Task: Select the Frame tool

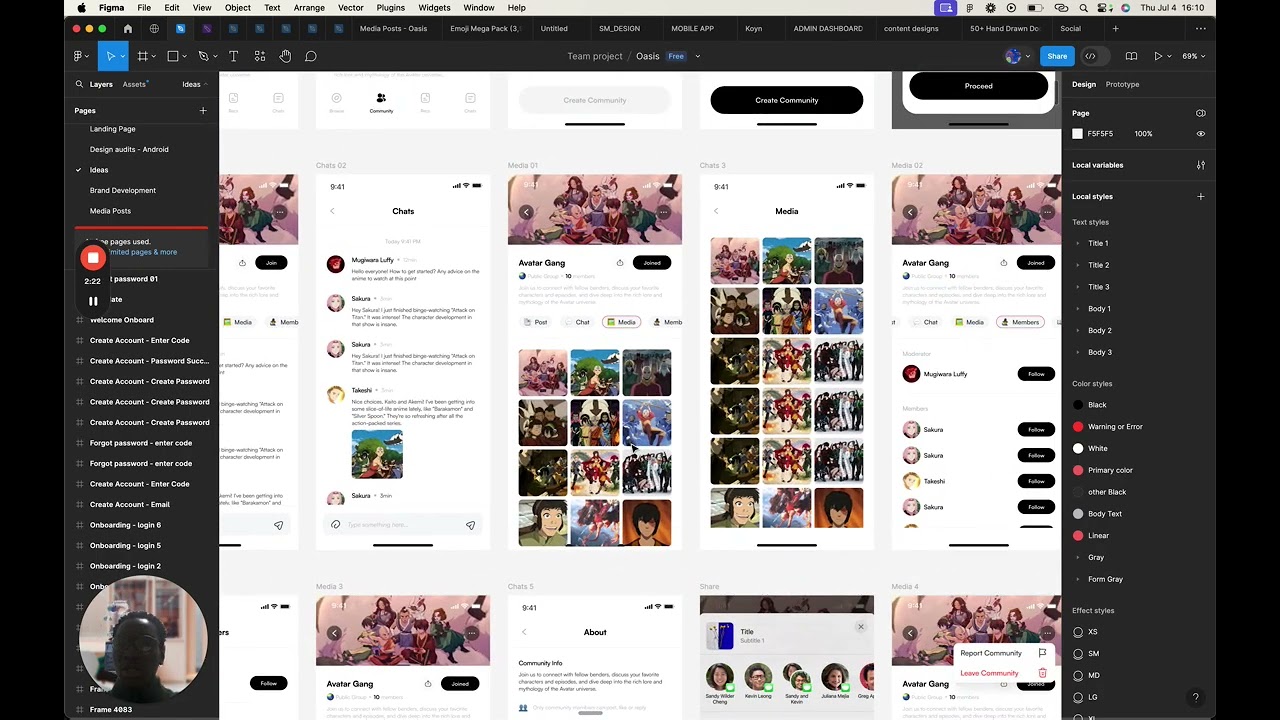Action: 143,56
